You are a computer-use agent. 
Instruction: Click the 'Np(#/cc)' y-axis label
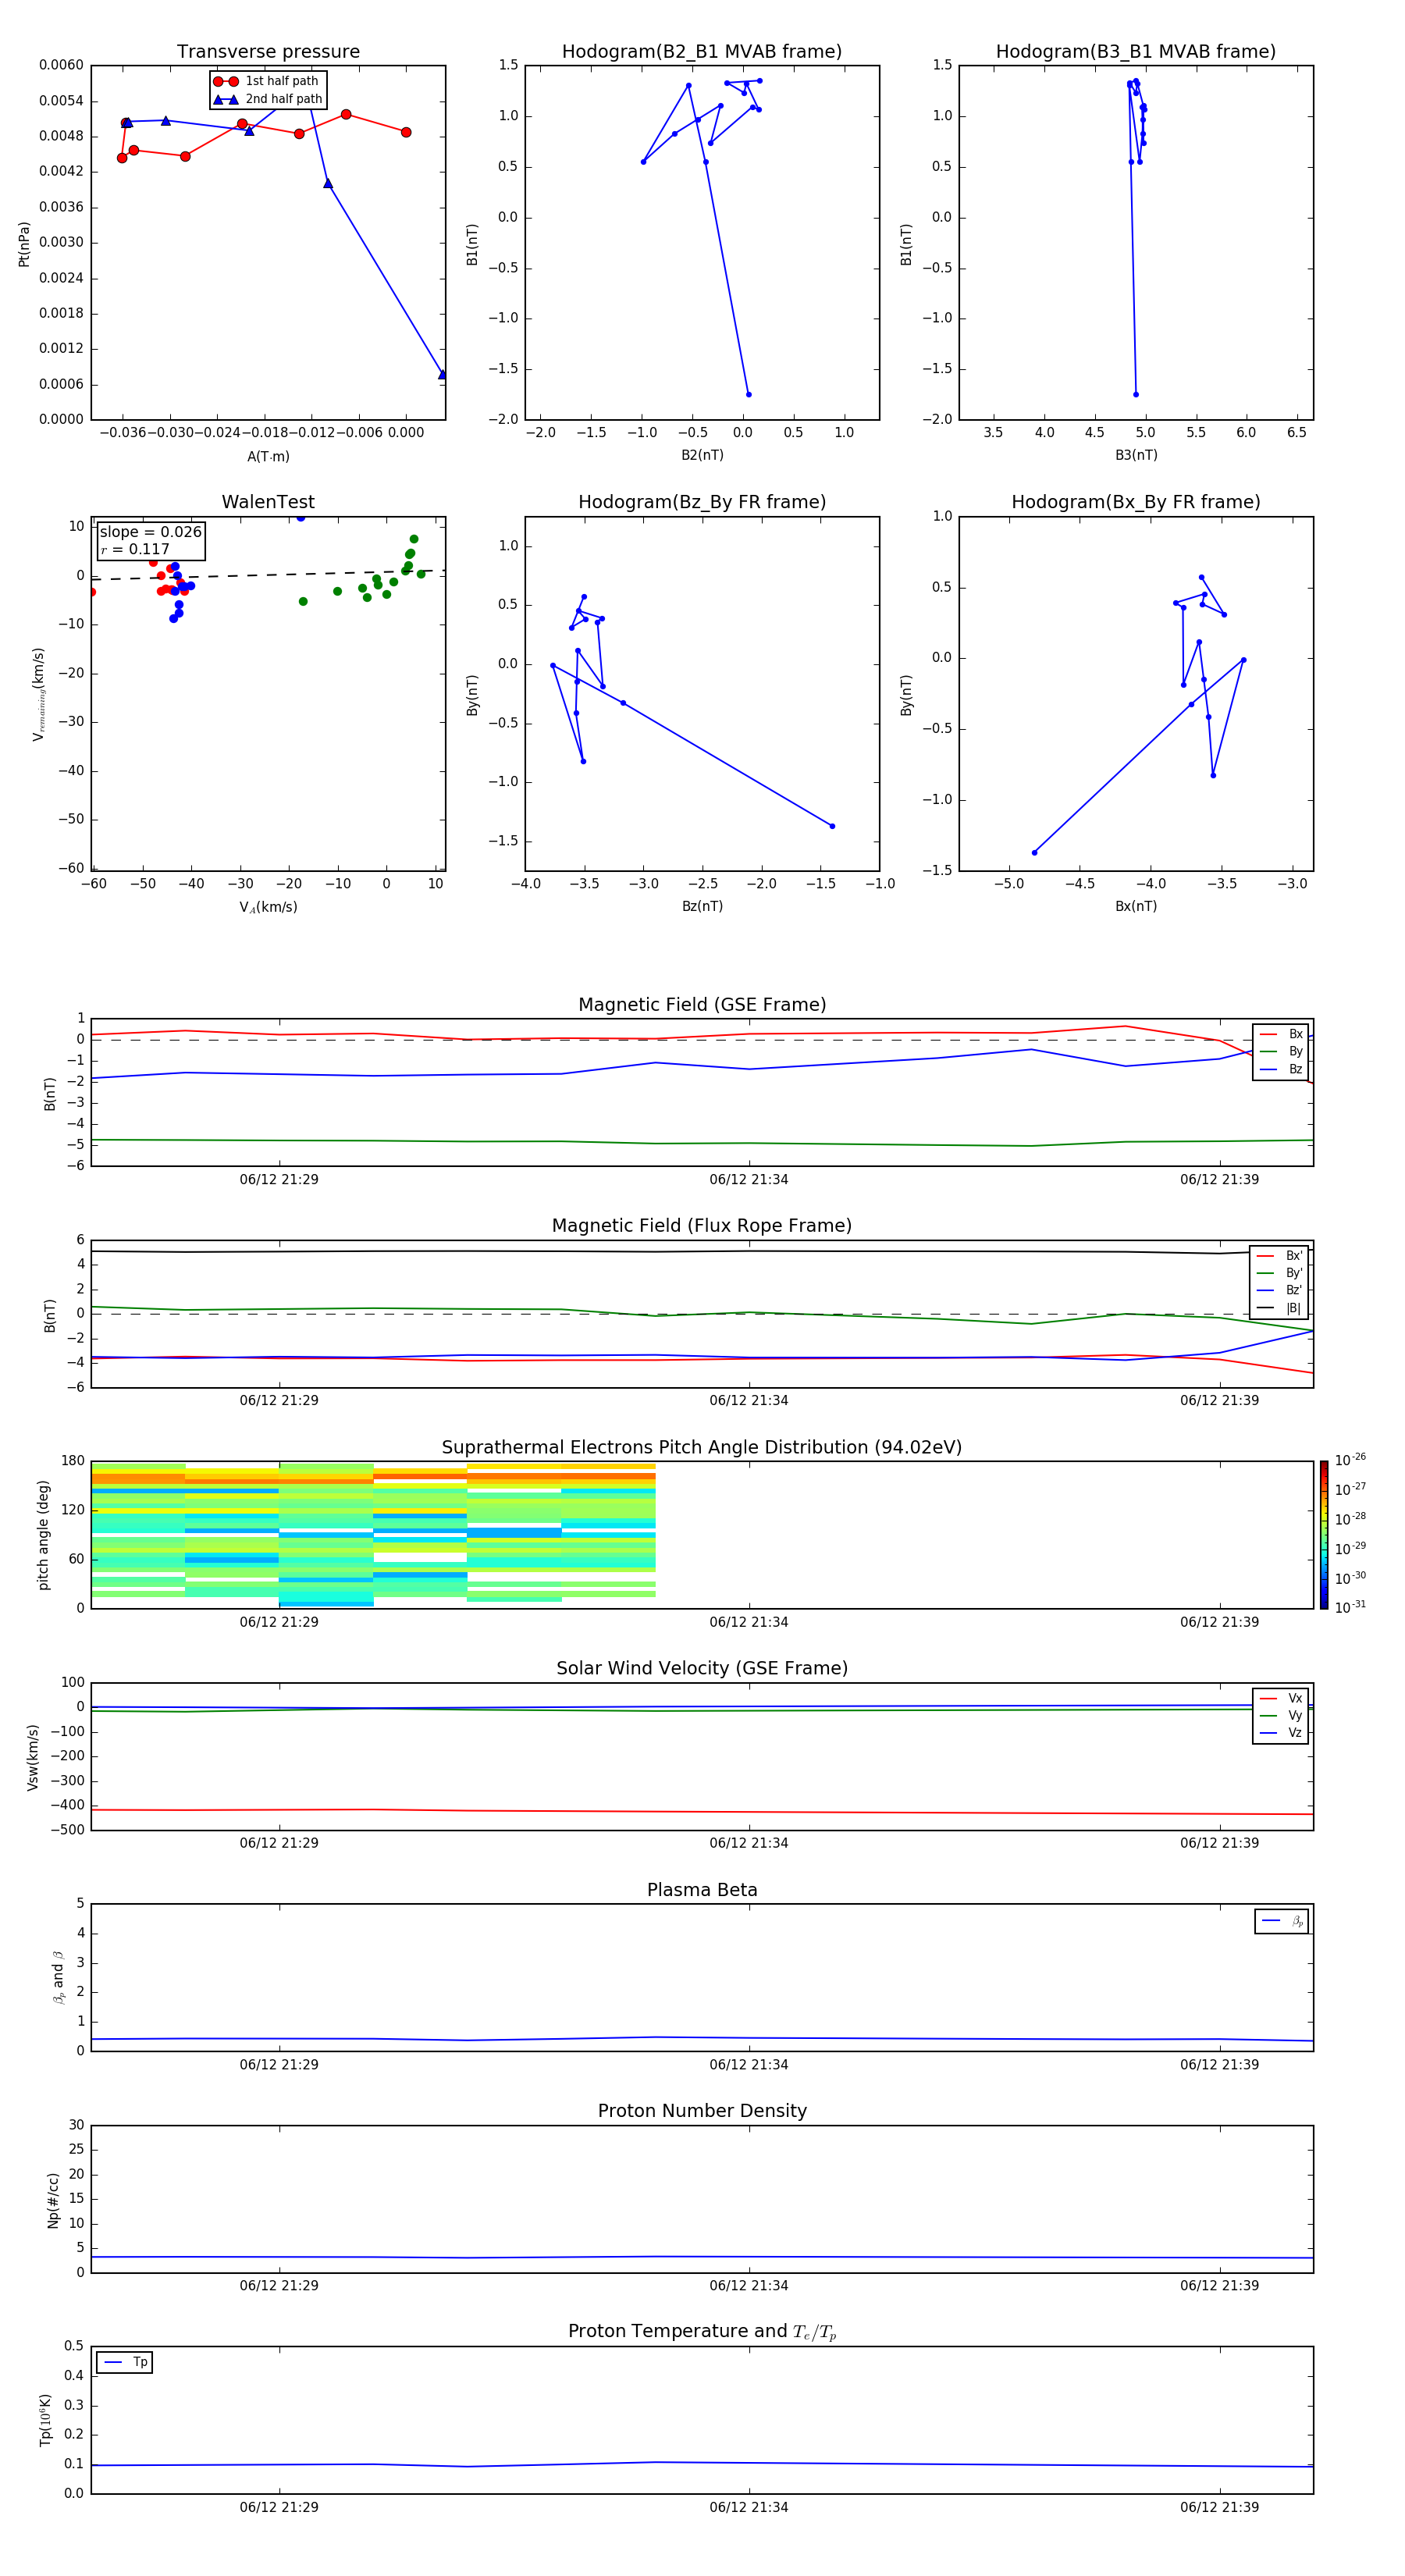(53, 2200)
